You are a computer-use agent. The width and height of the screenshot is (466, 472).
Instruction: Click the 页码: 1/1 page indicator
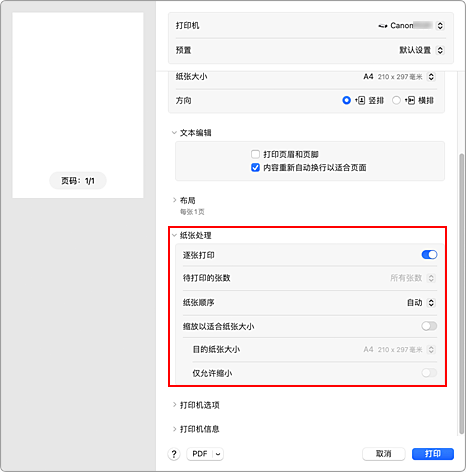(78, 181)
